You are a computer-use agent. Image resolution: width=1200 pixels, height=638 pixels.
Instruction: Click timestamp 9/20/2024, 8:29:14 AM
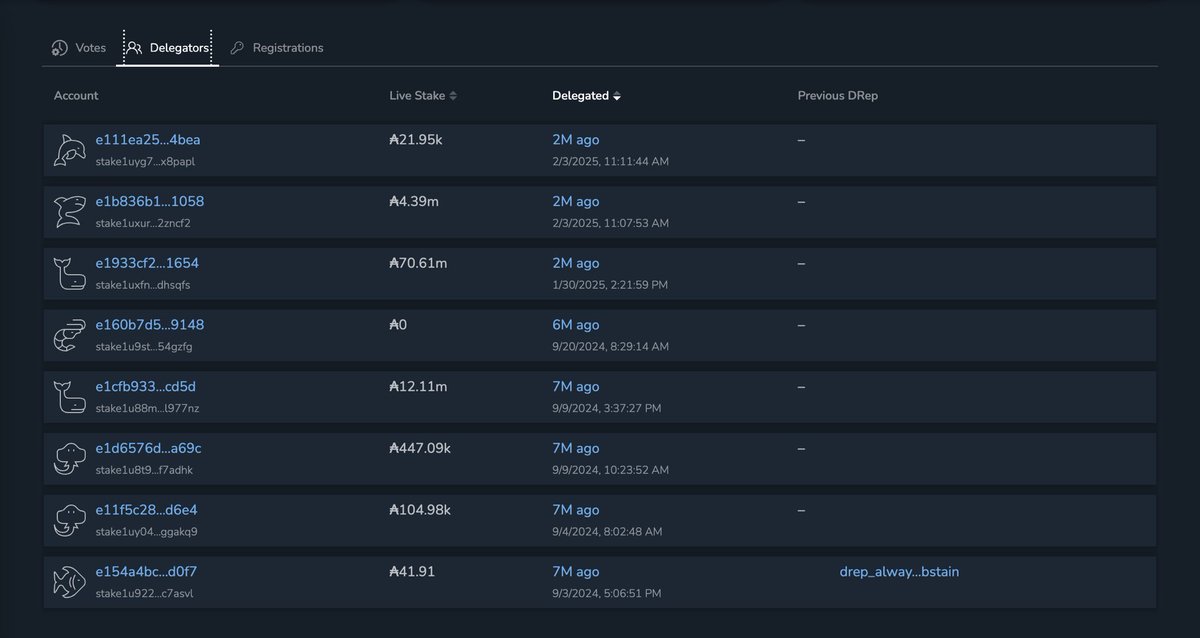pyautogui.click(x=610, y=347)
